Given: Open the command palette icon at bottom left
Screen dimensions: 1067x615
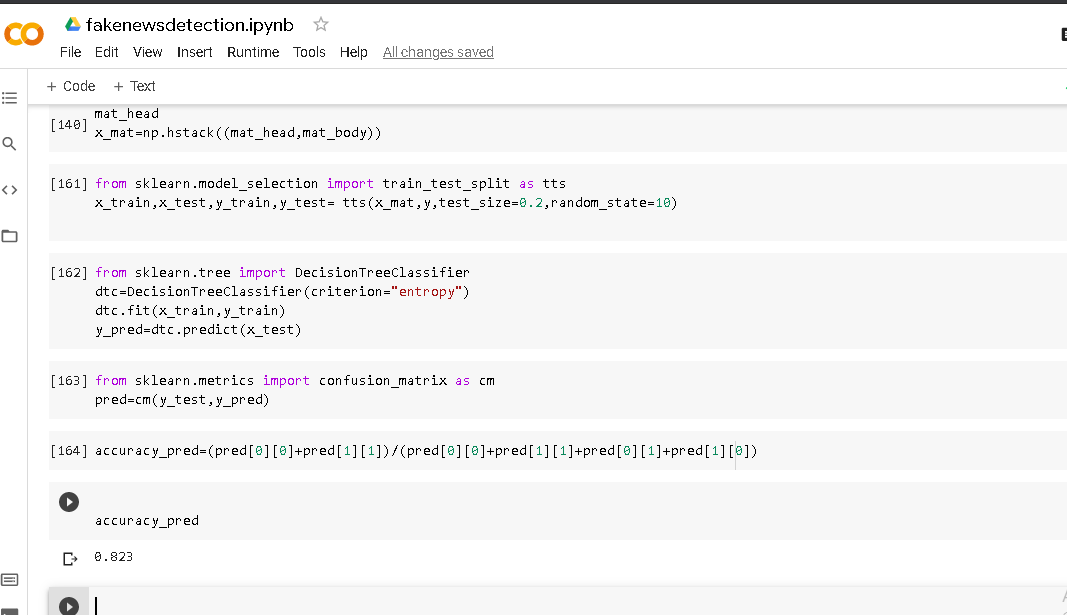Looking at the screenshot, I should tap(10, 579).
